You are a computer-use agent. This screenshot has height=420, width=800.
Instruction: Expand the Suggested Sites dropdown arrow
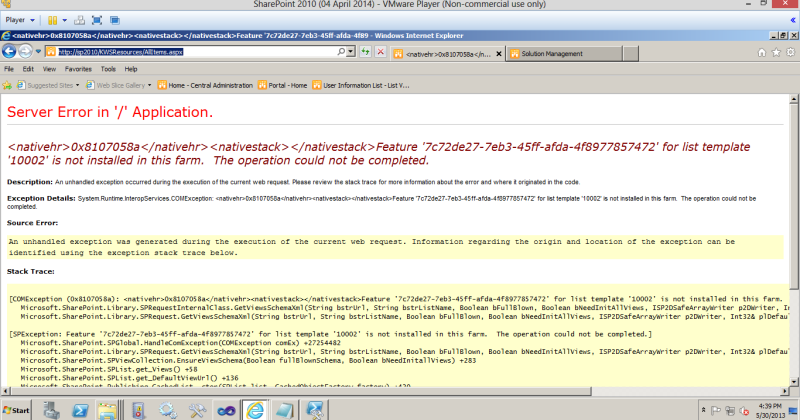click(78, 85)
